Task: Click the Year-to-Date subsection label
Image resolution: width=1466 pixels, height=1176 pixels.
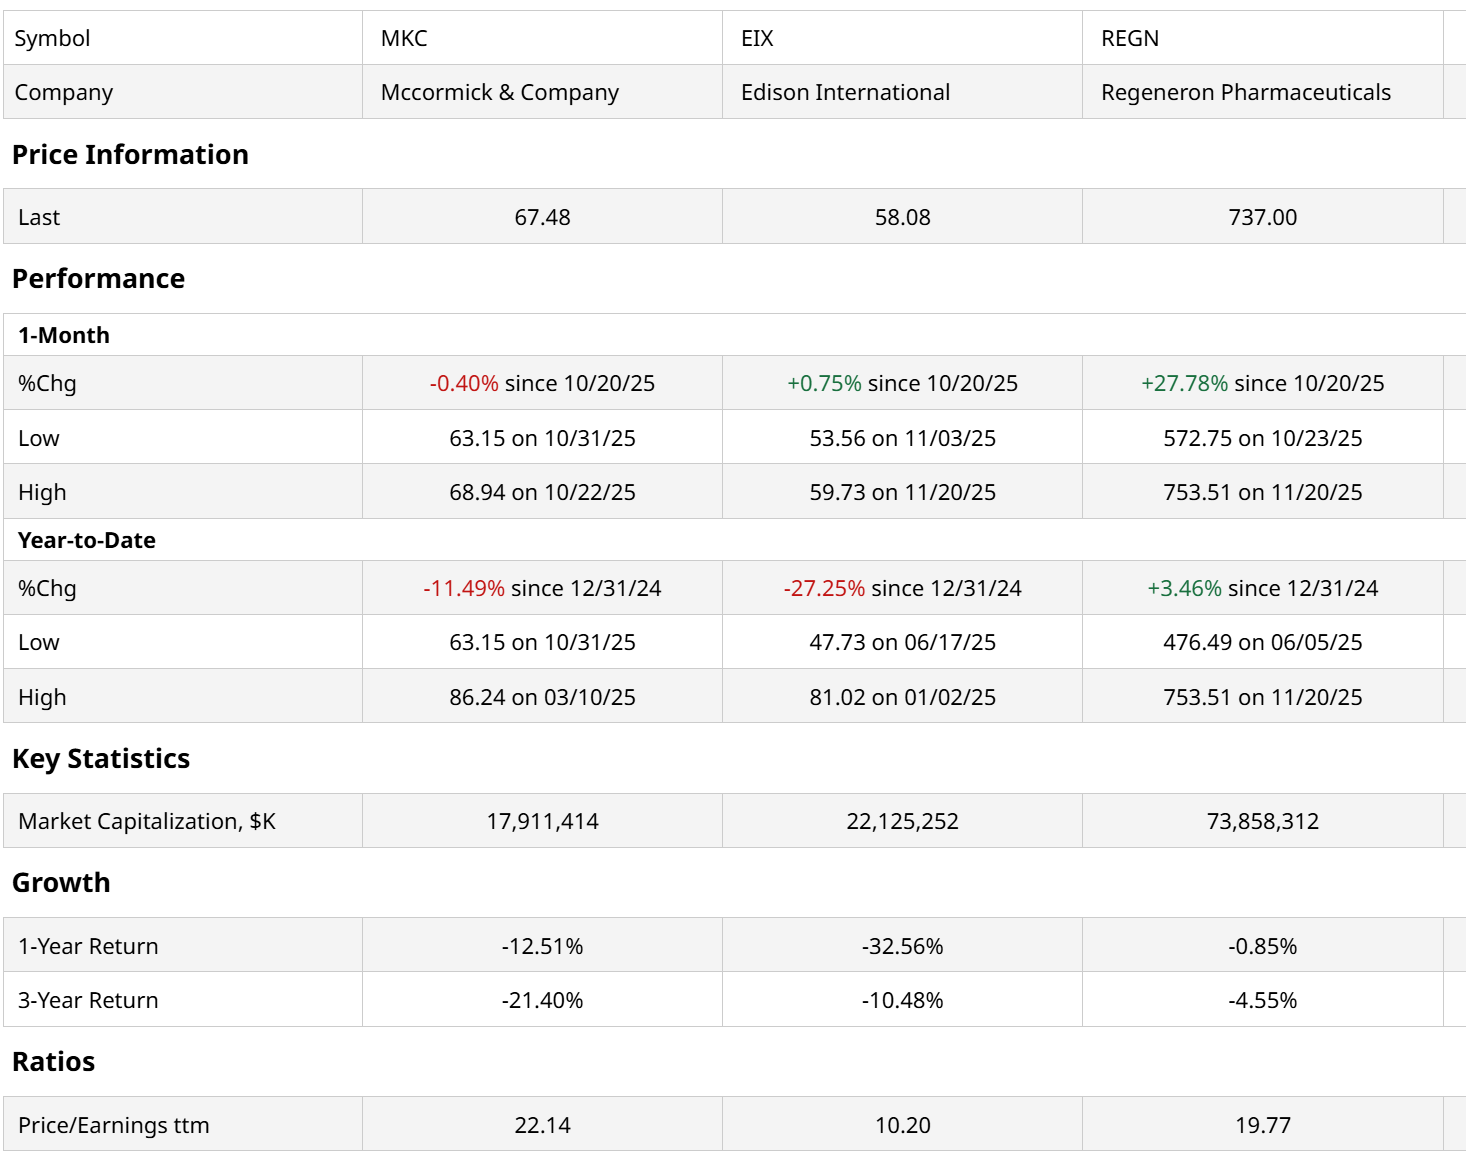Action: click(x=87, y=540)
